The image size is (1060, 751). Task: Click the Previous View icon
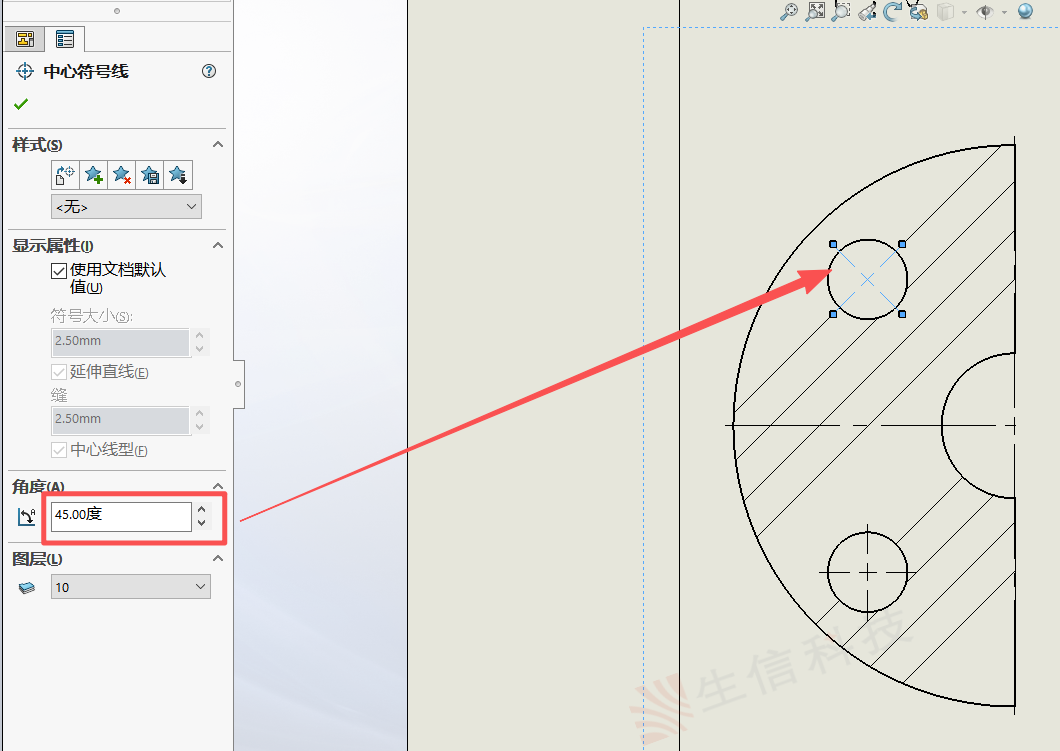tap(867, 11)
